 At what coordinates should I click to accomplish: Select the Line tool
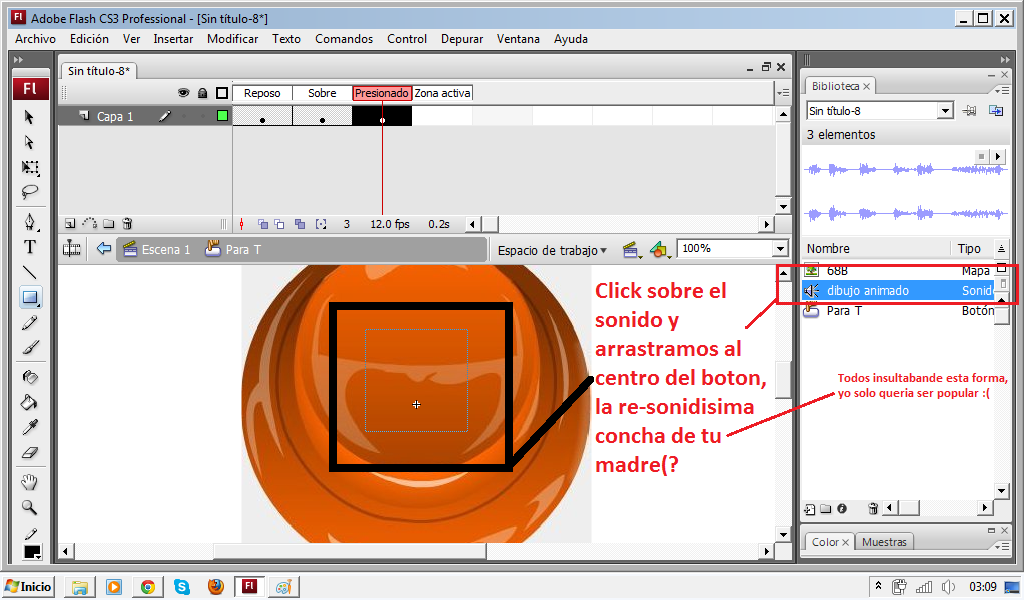click(30, 272)
